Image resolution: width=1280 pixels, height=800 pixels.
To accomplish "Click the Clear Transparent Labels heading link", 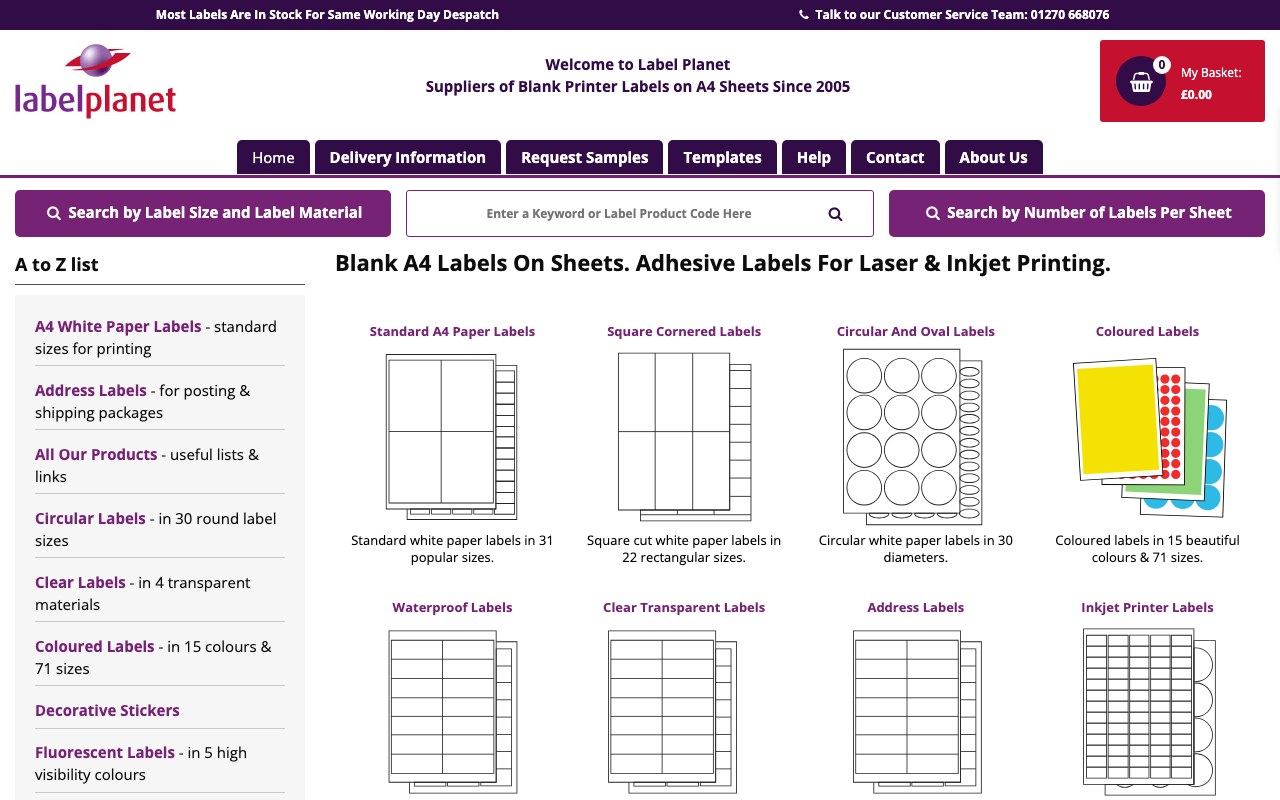I will (684, 607).
